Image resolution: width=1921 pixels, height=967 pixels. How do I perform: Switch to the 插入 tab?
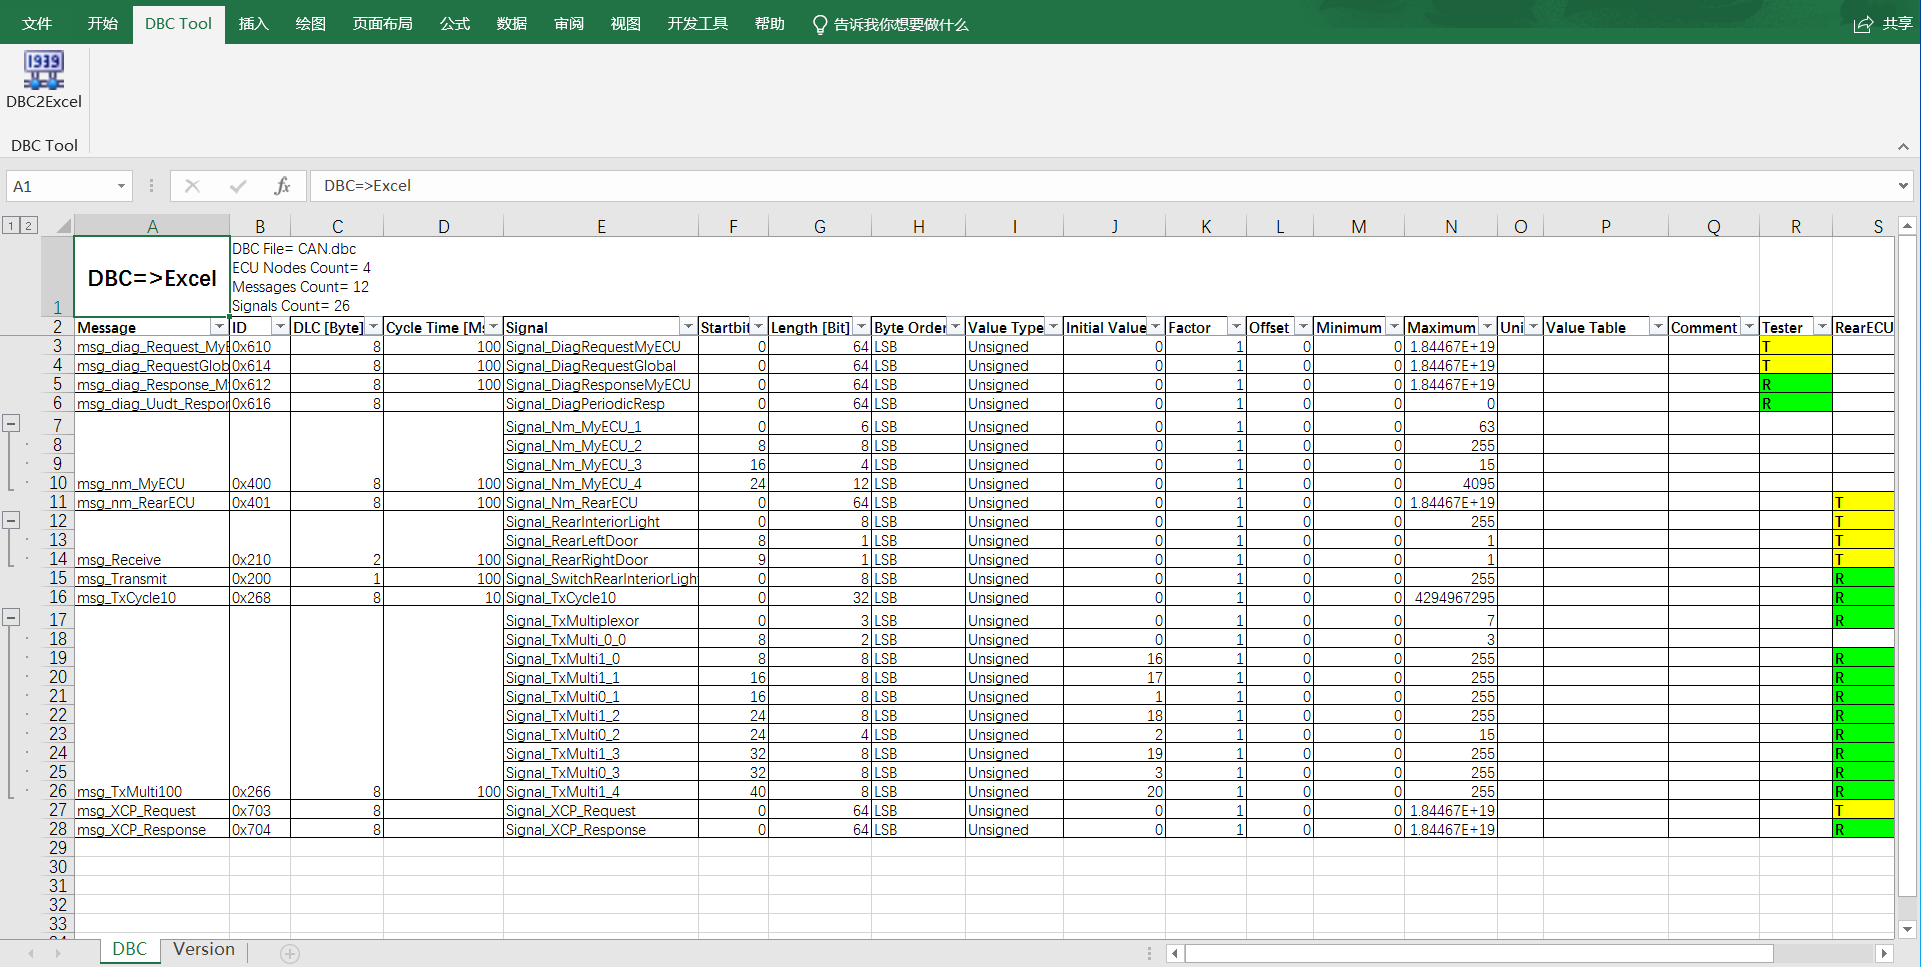coord(253,24)
